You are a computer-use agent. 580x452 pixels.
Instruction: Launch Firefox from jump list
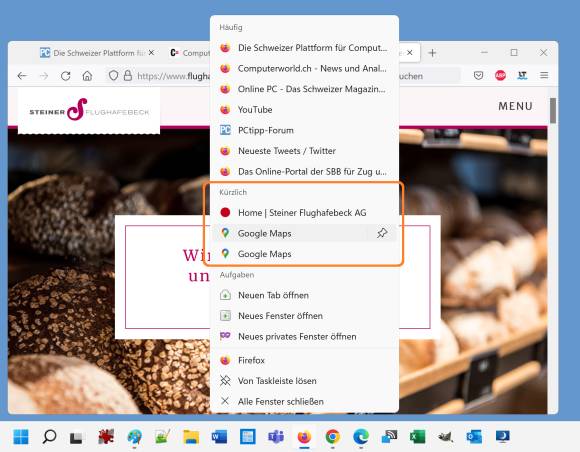(x=304, y=360)
